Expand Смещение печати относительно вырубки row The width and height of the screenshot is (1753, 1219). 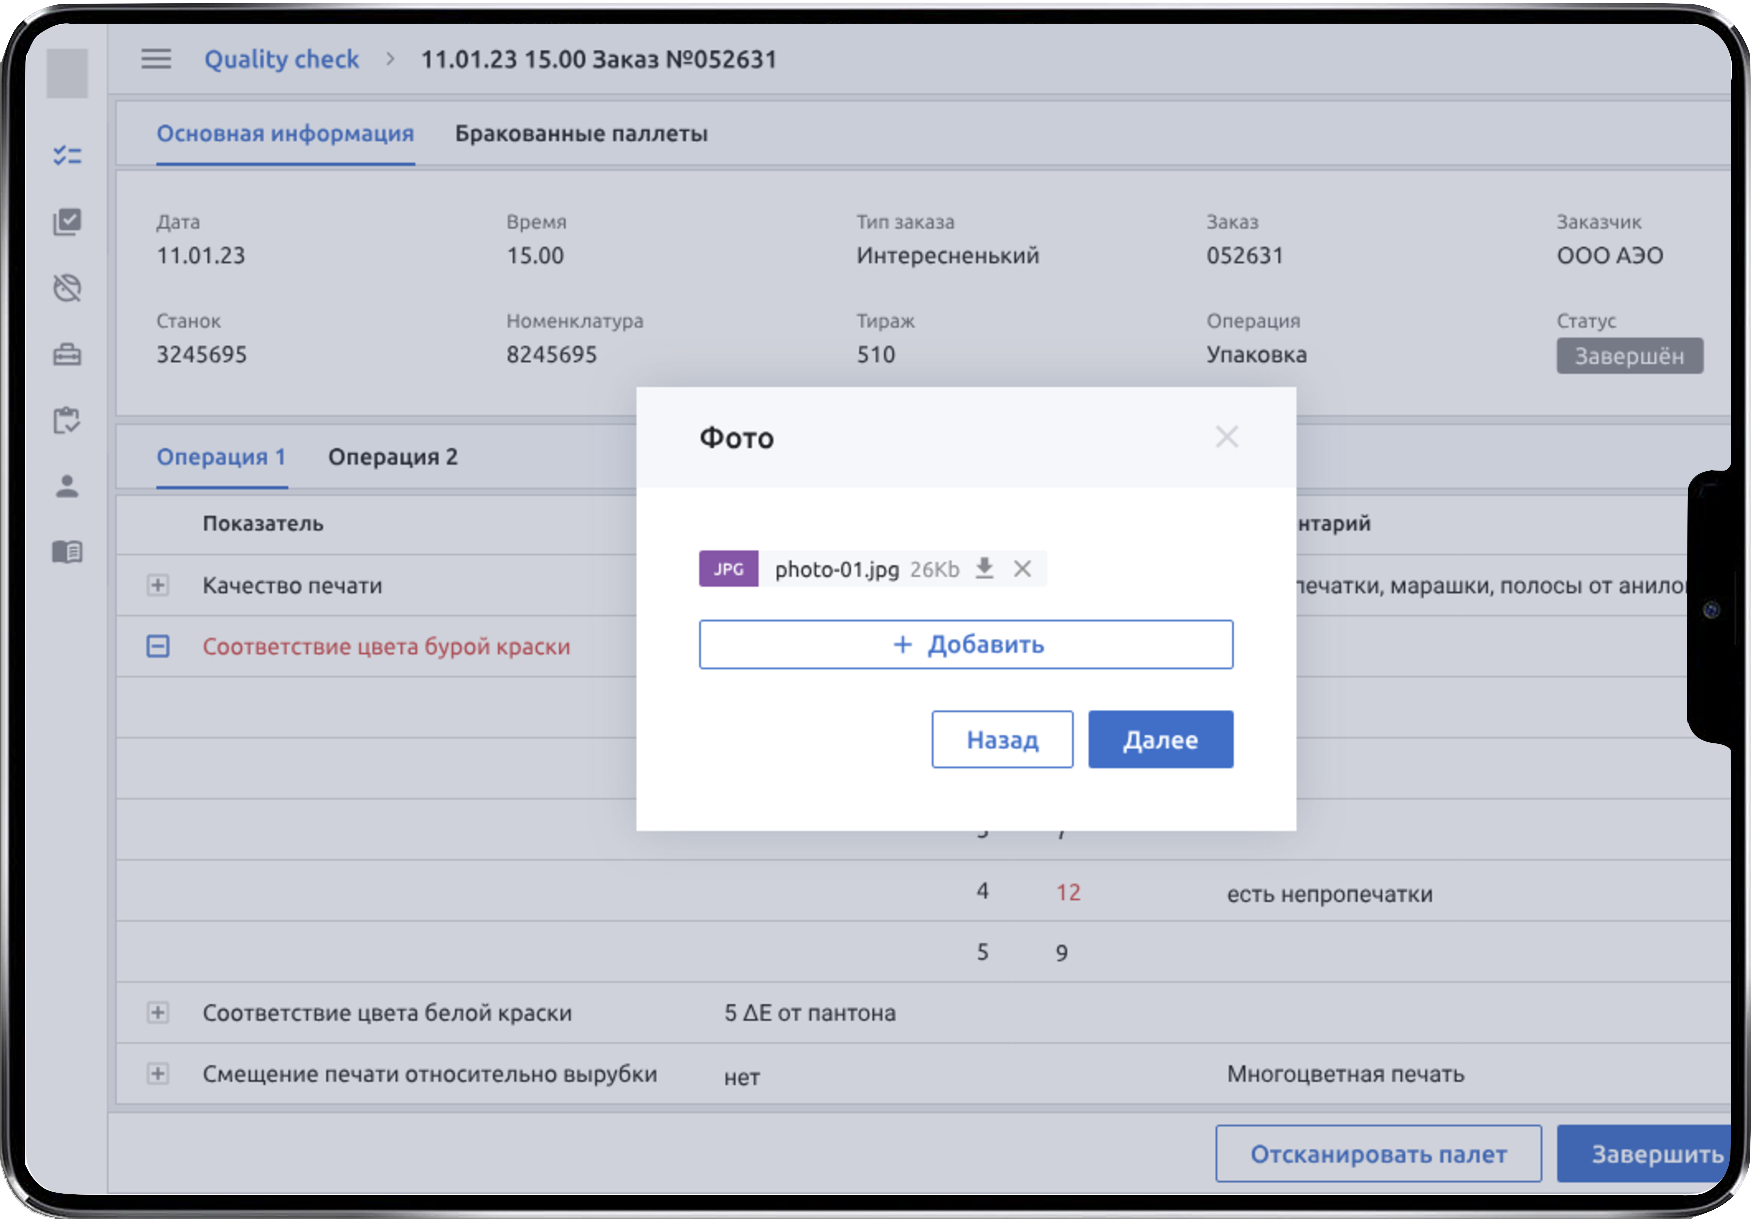click(x=158, y=1073)
